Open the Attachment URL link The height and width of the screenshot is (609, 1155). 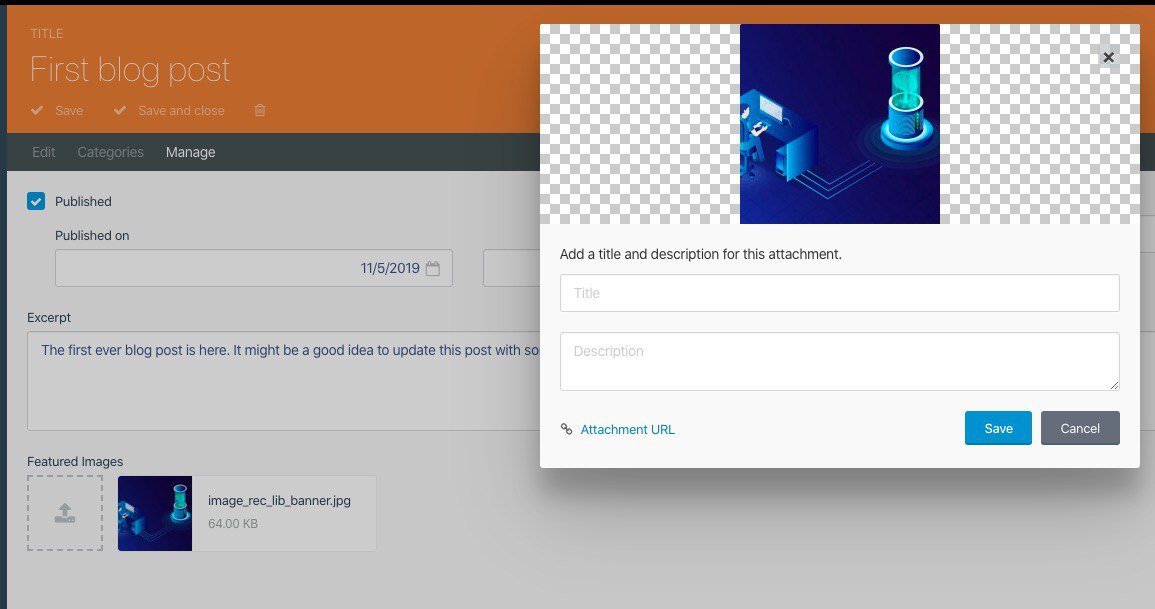click(x=628, y=429)
